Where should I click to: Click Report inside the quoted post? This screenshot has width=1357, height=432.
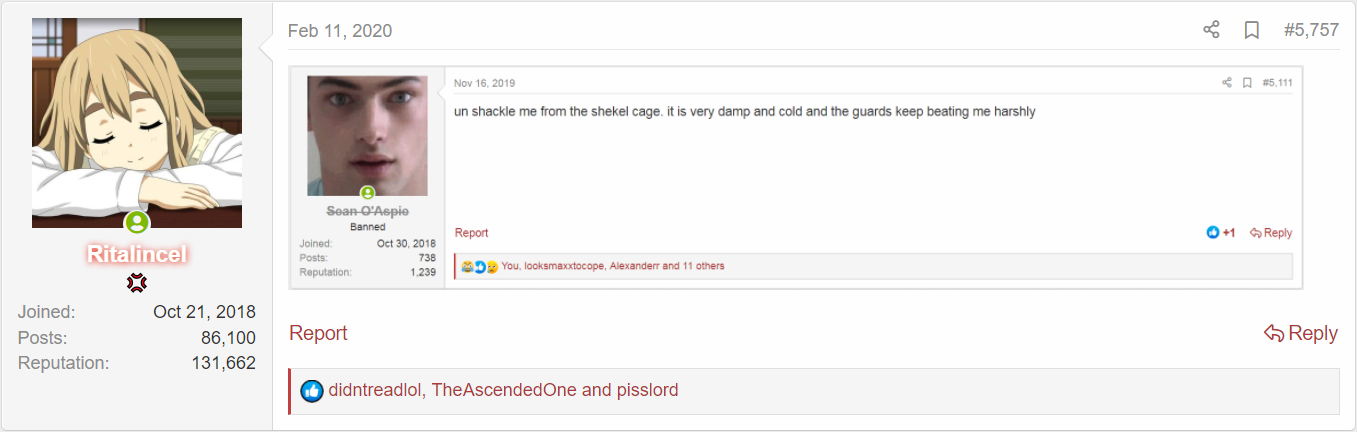tap(471, 233)
